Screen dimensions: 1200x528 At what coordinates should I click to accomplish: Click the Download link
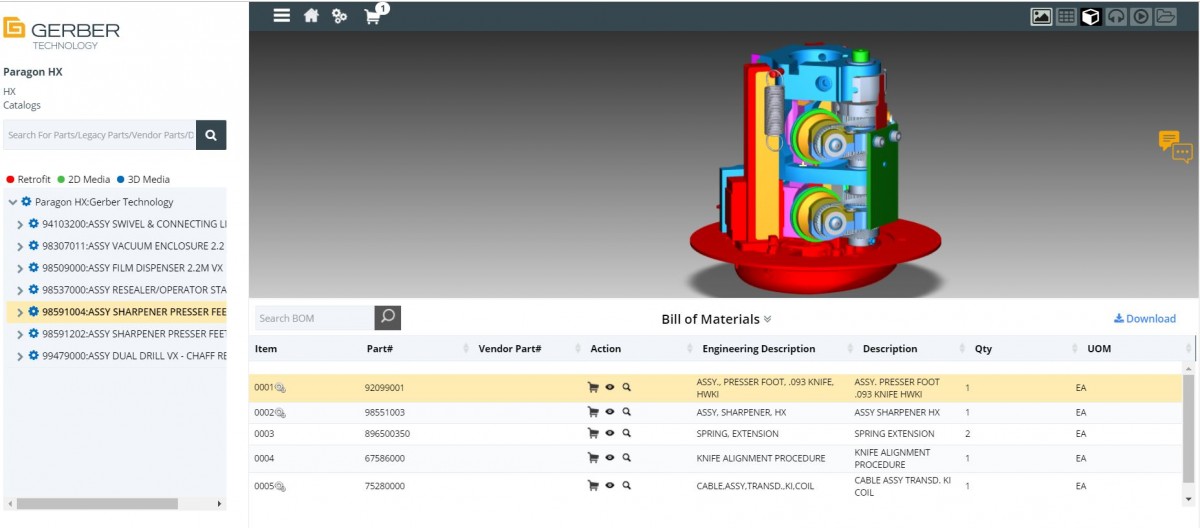click(1145, 319)
